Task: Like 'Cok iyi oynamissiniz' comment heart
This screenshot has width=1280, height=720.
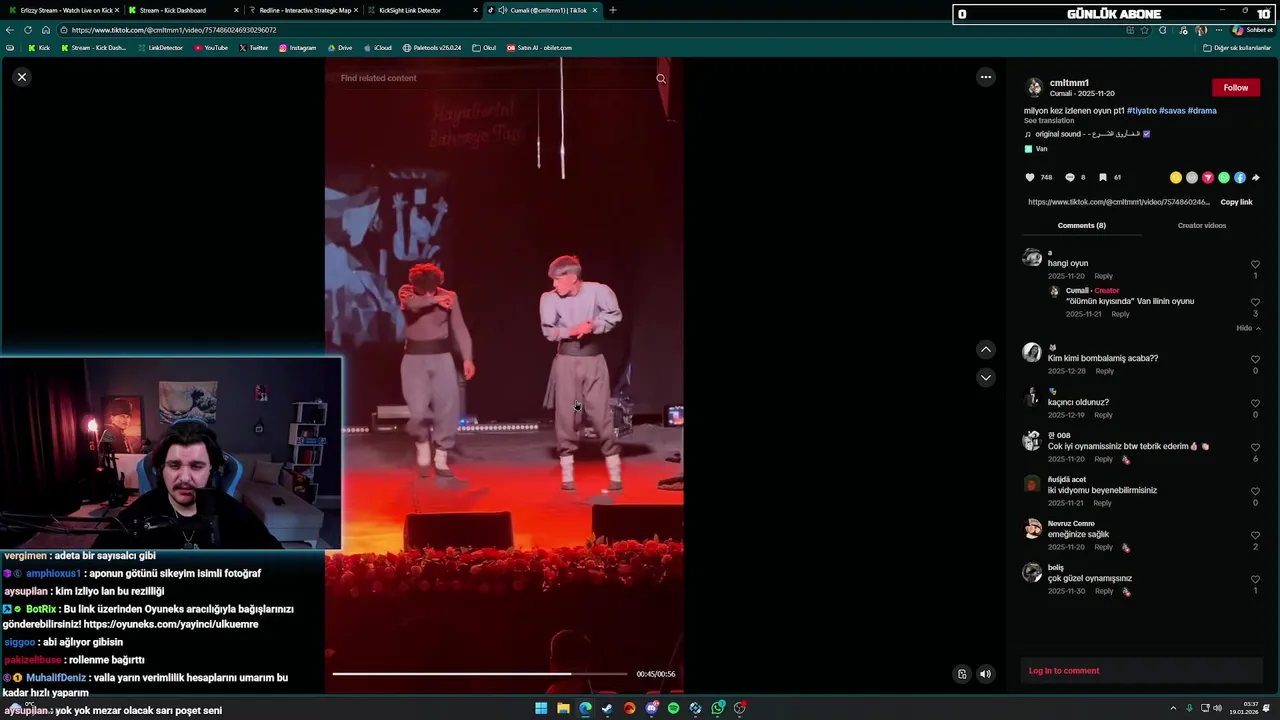Action: pyautogui.click(x=1255, y=447)
